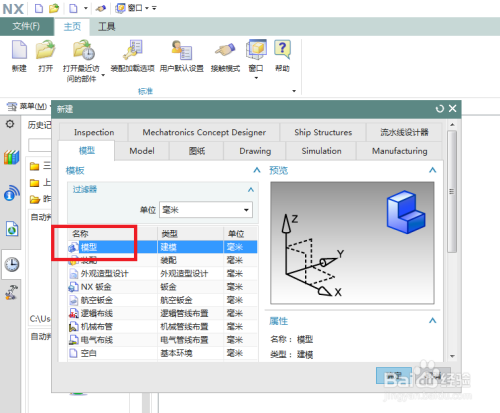
Task: Select the 外观造型设计 template row
Action: click(x=163, y=274)
